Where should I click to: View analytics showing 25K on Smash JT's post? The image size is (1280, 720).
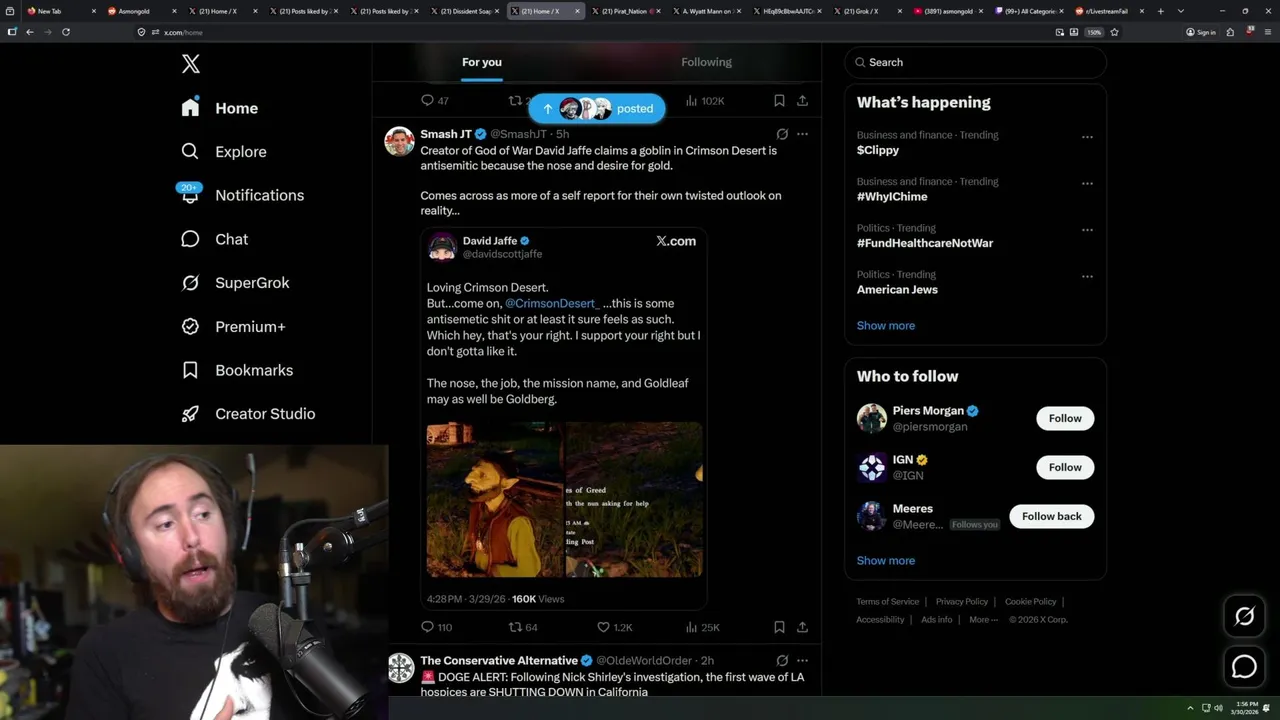coord(702,627)
